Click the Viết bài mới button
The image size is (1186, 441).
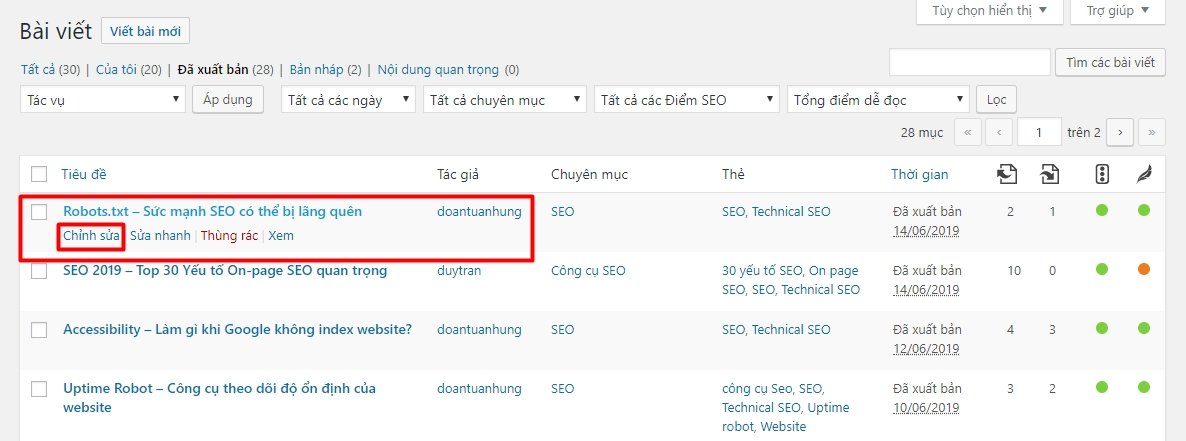[145, 31]
